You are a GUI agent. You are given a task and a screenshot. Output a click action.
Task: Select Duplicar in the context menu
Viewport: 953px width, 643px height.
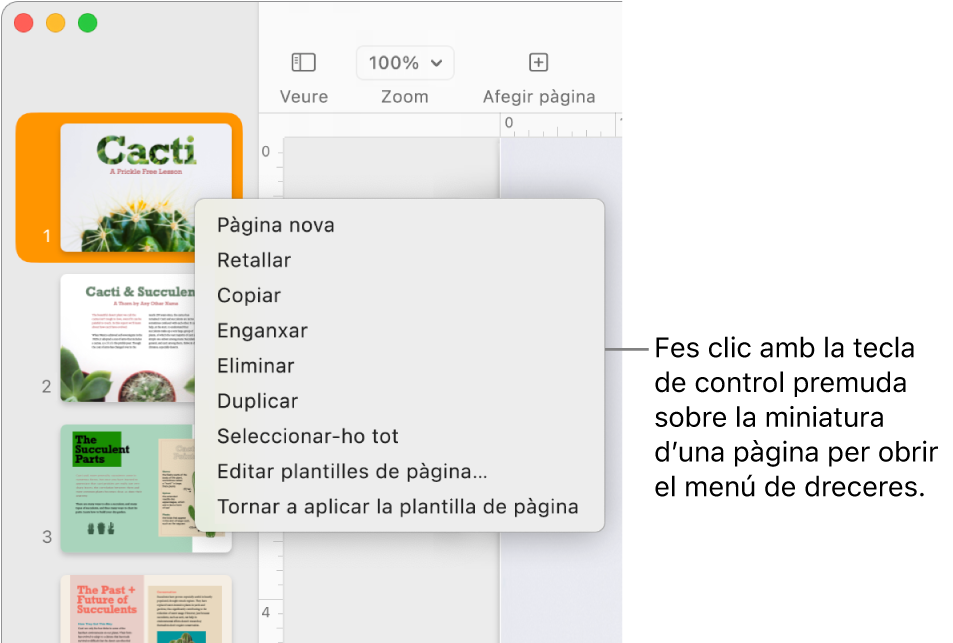click(399, 402)
